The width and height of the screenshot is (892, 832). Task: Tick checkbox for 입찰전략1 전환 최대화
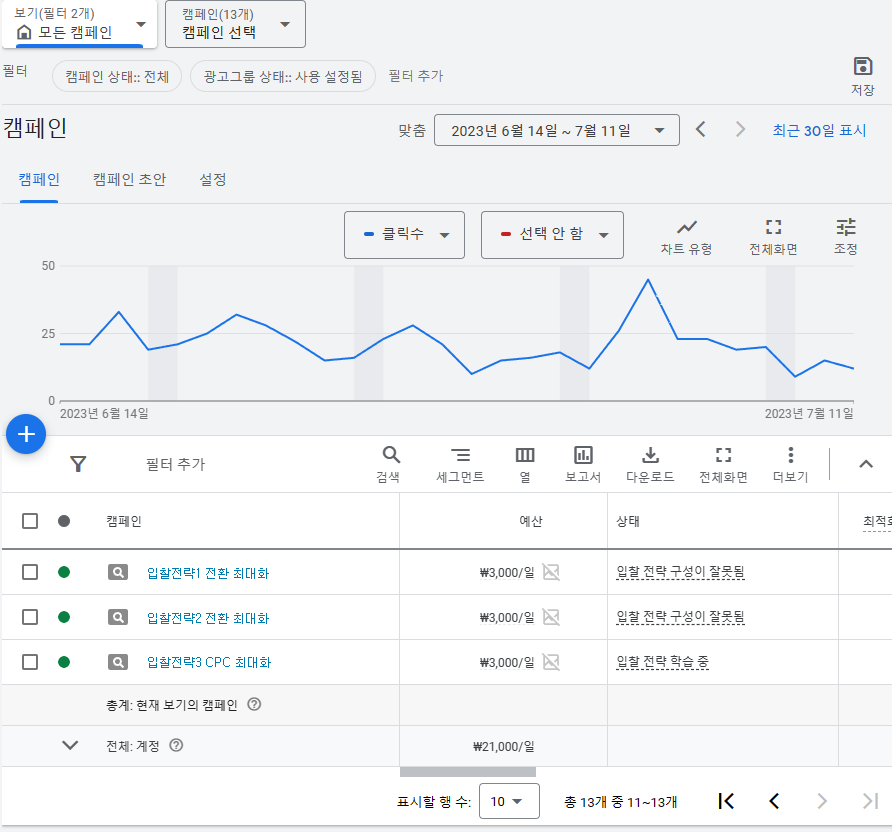pyautogui.click(x=30, y=572)
